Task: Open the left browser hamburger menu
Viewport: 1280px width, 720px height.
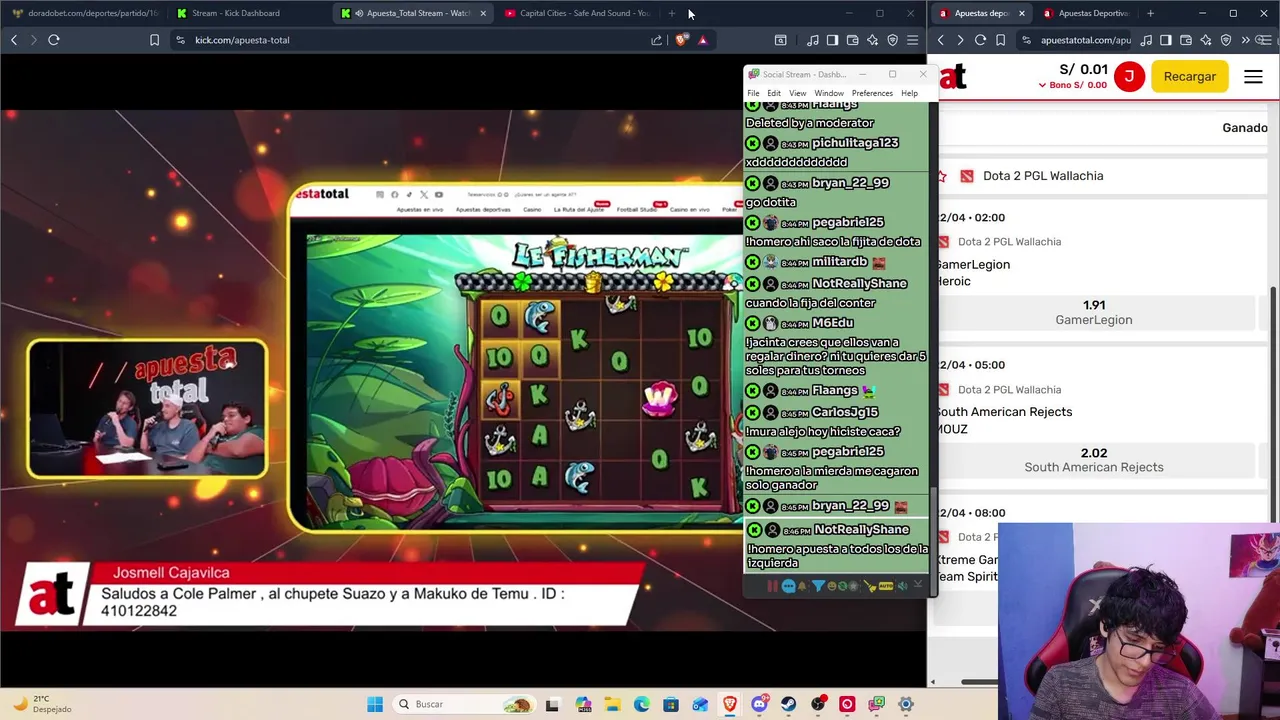Action: [x=912, y=40]
